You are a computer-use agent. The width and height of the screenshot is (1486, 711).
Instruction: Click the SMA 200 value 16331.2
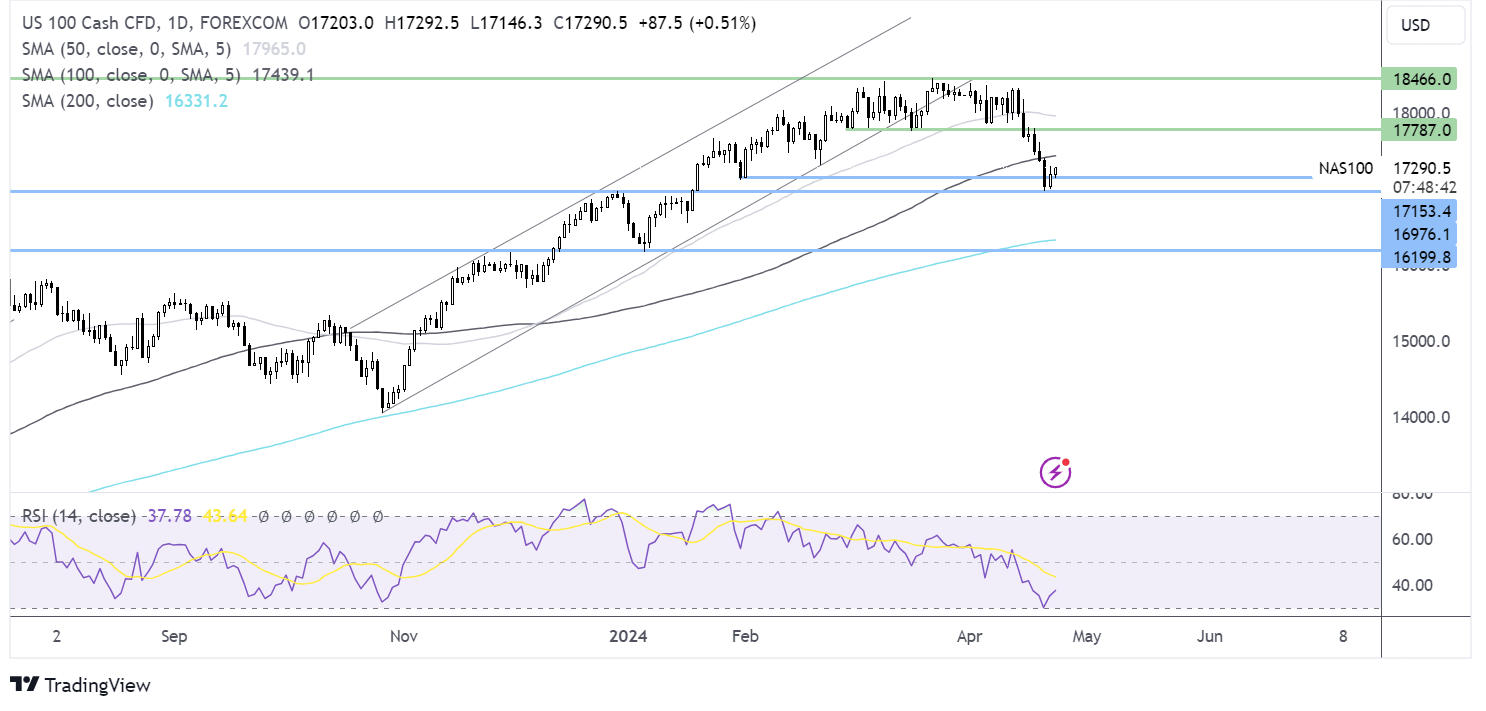point(194,101)
